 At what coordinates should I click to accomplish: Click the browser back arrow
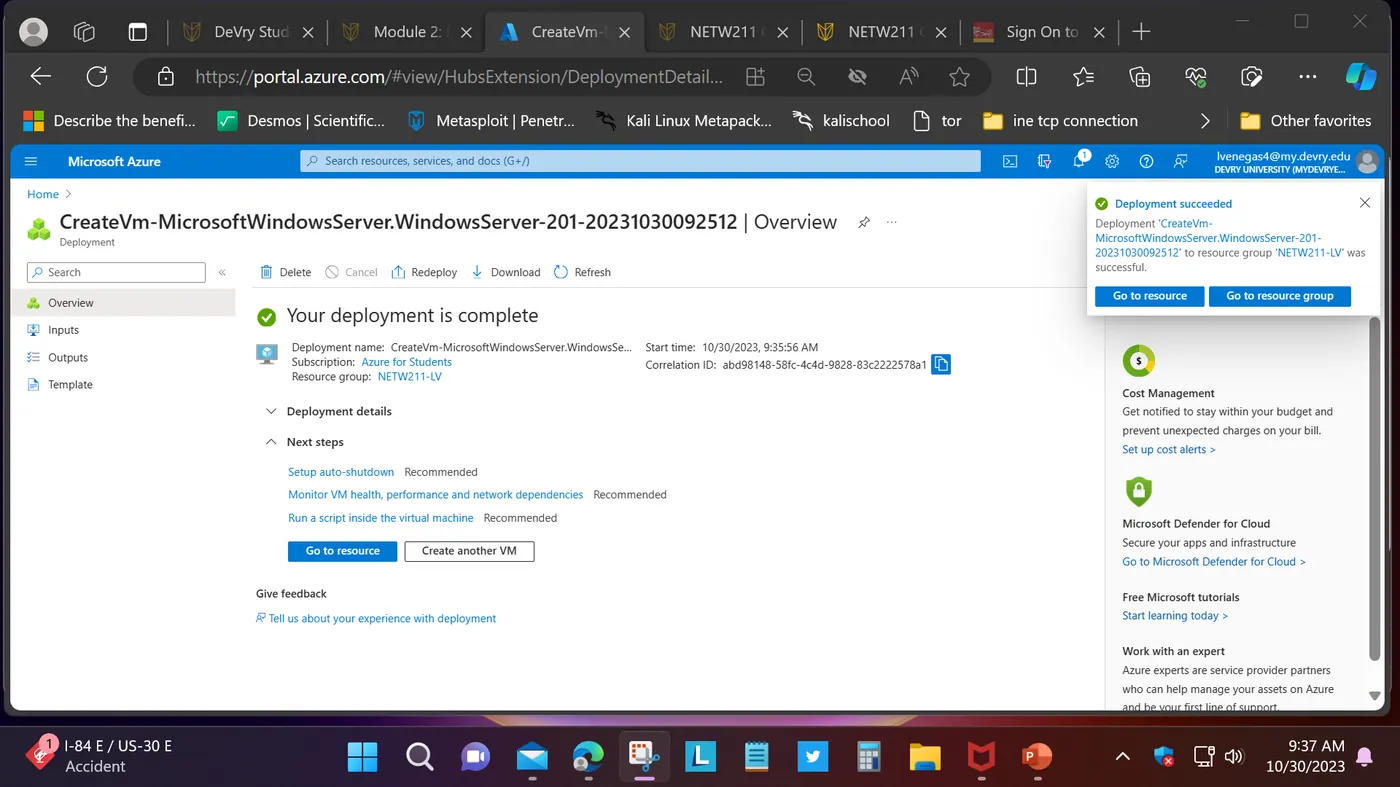click(x=40, y=76)
